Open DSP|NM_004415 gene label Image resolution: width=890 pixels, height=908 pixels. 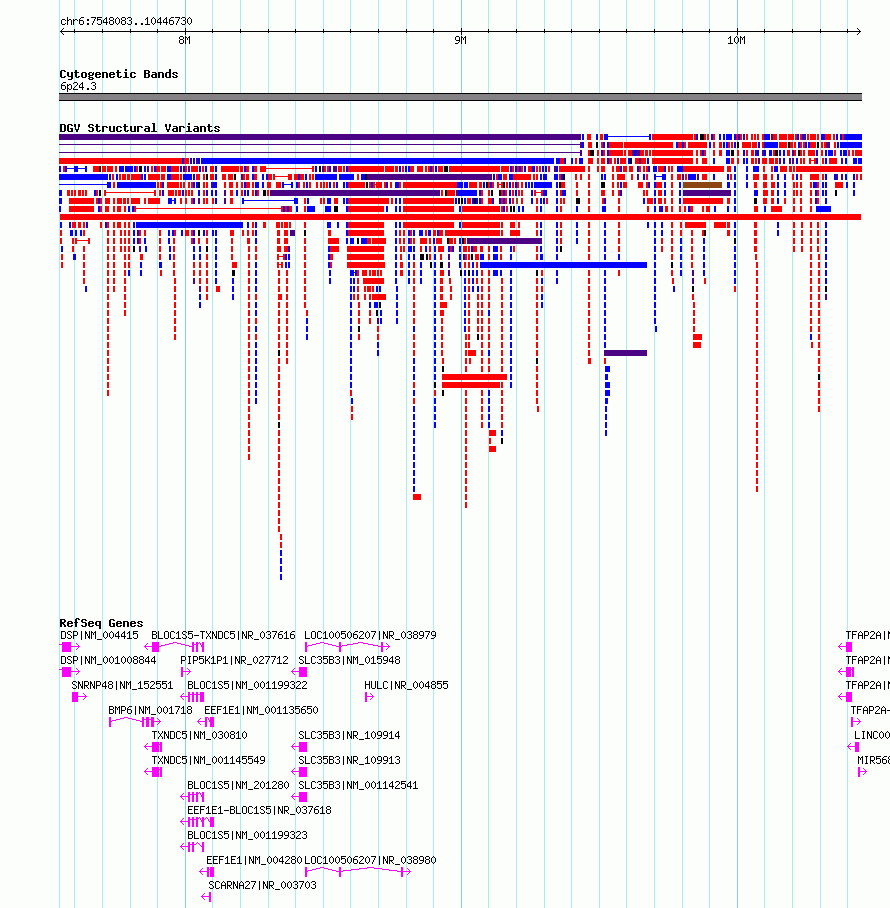[x=100, y=635]
